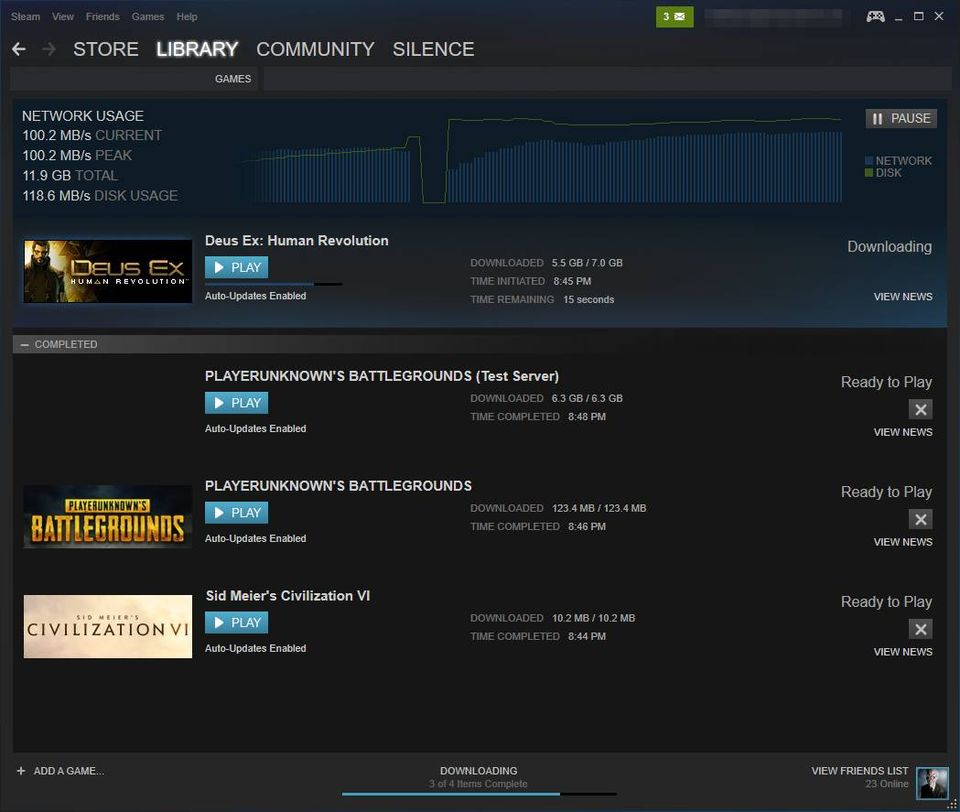Click Add a Game at bottom left
Image resolution: width=960 pixels, height=812 pixels.
[60, 771]
